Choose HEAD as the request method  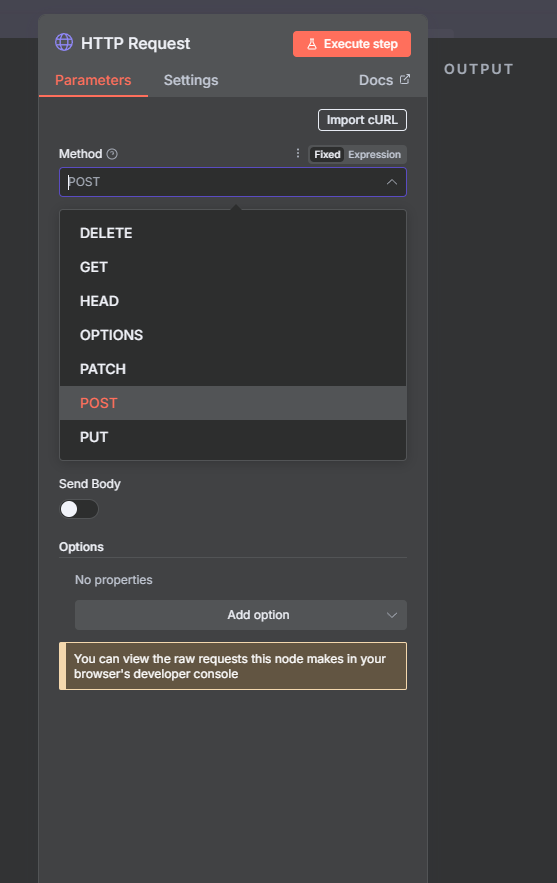click(x=233, y=301)
